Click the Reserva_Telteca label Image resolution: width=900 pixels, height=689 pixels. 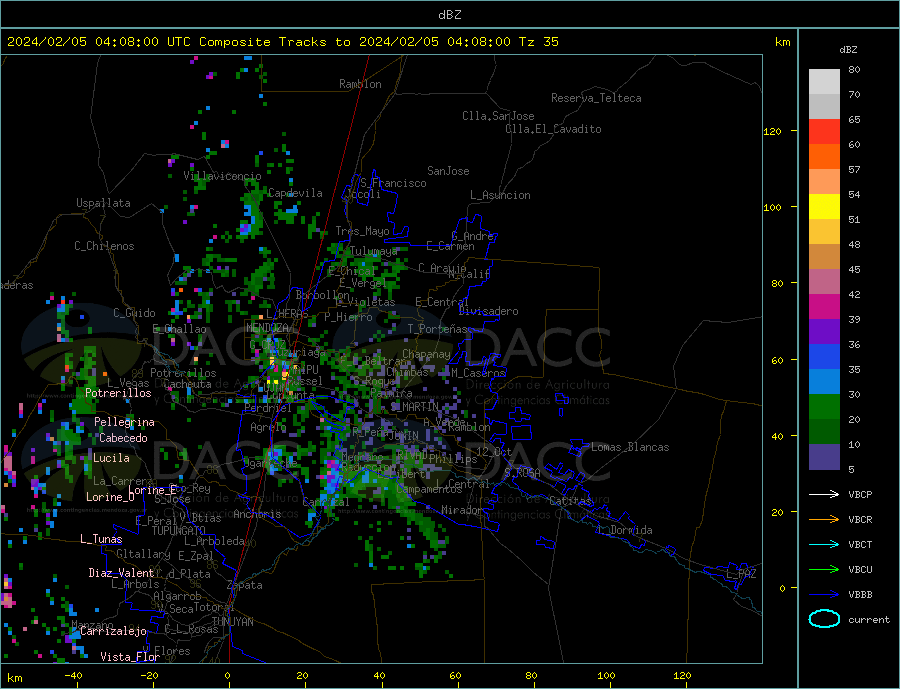[x=596, y=98]
